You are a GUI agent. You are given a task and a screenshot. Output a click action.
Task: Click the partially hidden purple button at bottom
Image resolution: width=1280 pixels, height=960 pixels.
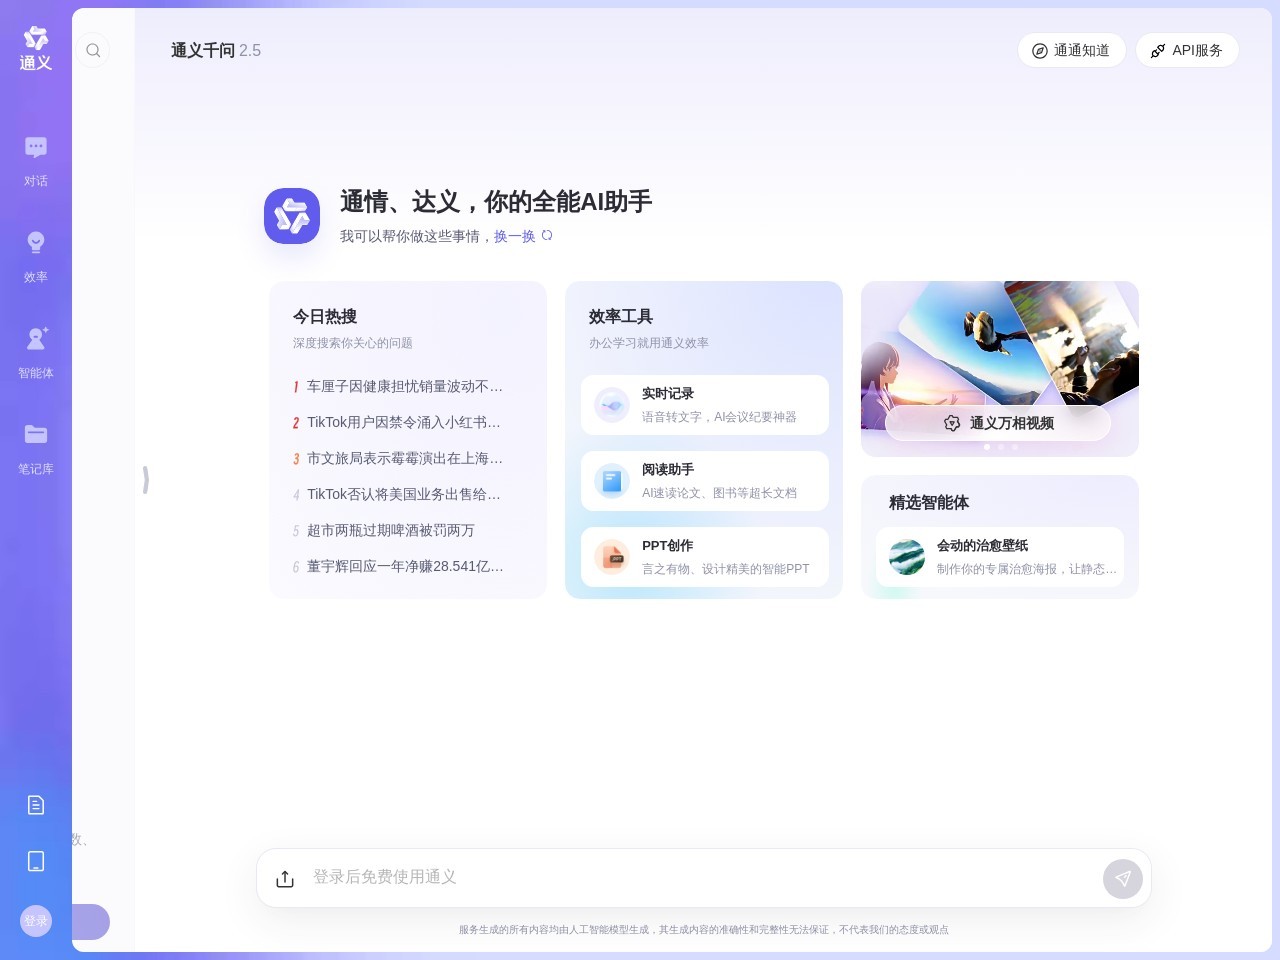91,922
